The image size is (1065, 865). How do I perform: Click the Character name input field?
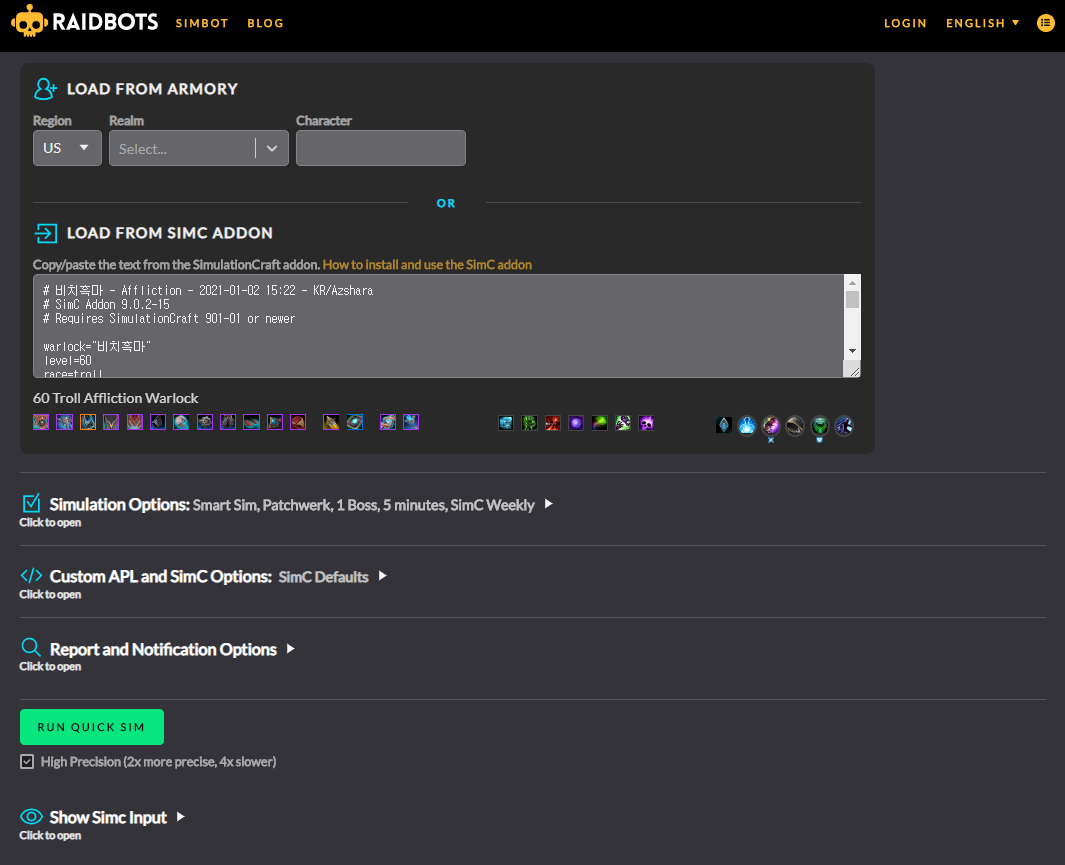coord(381,148)
